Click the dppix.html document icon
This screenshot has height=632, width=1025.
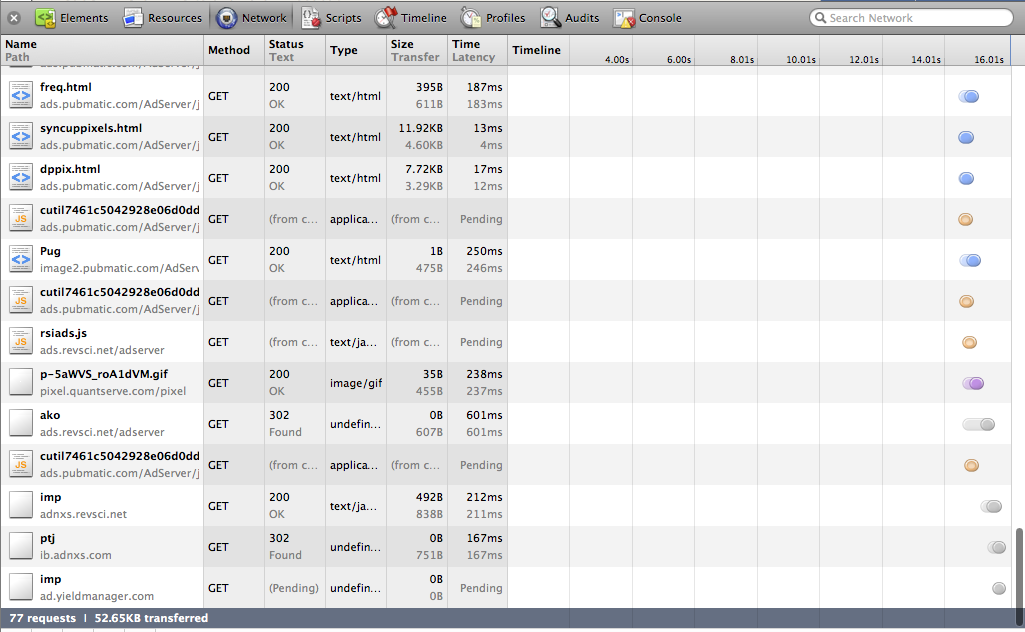coord(21,178)
